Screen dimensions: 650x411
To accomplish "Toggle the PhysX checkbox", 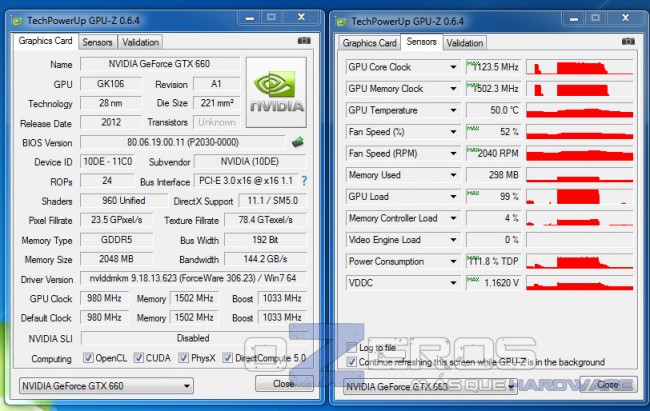I will pos(183,357).
